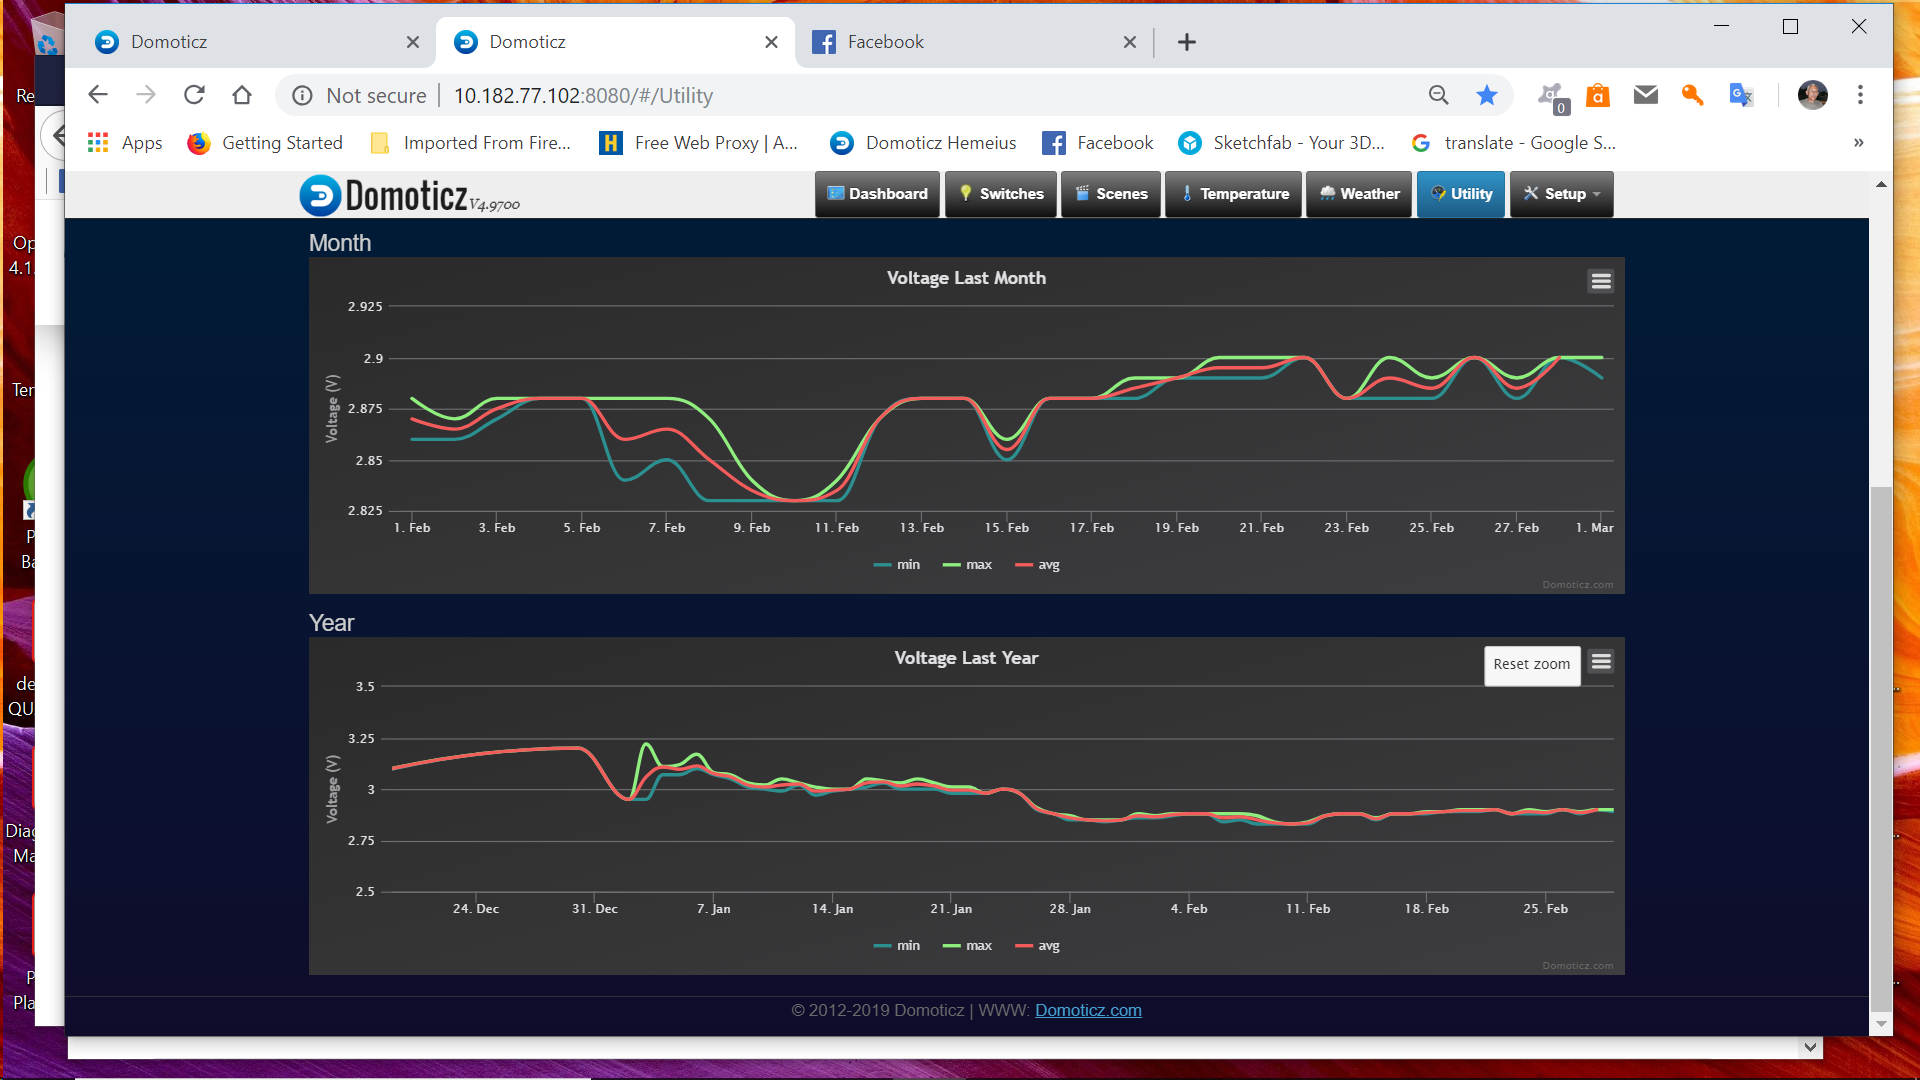This screenshot has width=1920, height=1080.
Task: Click the Reset zoom button
Action: (1531, 665)
